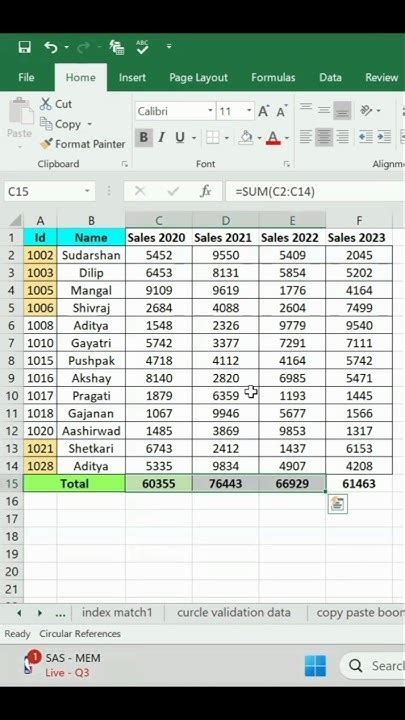Click Increase Indent icon
This screenshot has height=720, width=405.
tap(384, 137)
